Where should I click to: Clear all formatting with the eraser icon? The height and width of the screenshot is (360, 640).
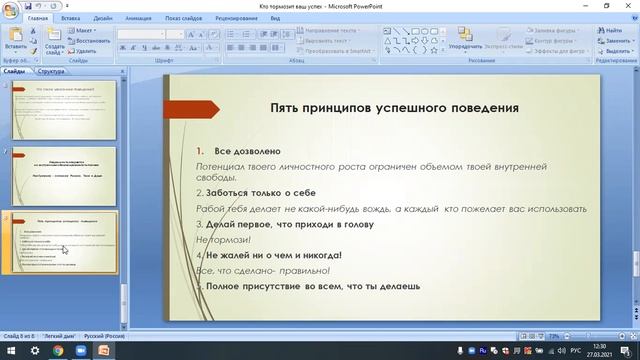pyautogui.click(x=215, y=34)
